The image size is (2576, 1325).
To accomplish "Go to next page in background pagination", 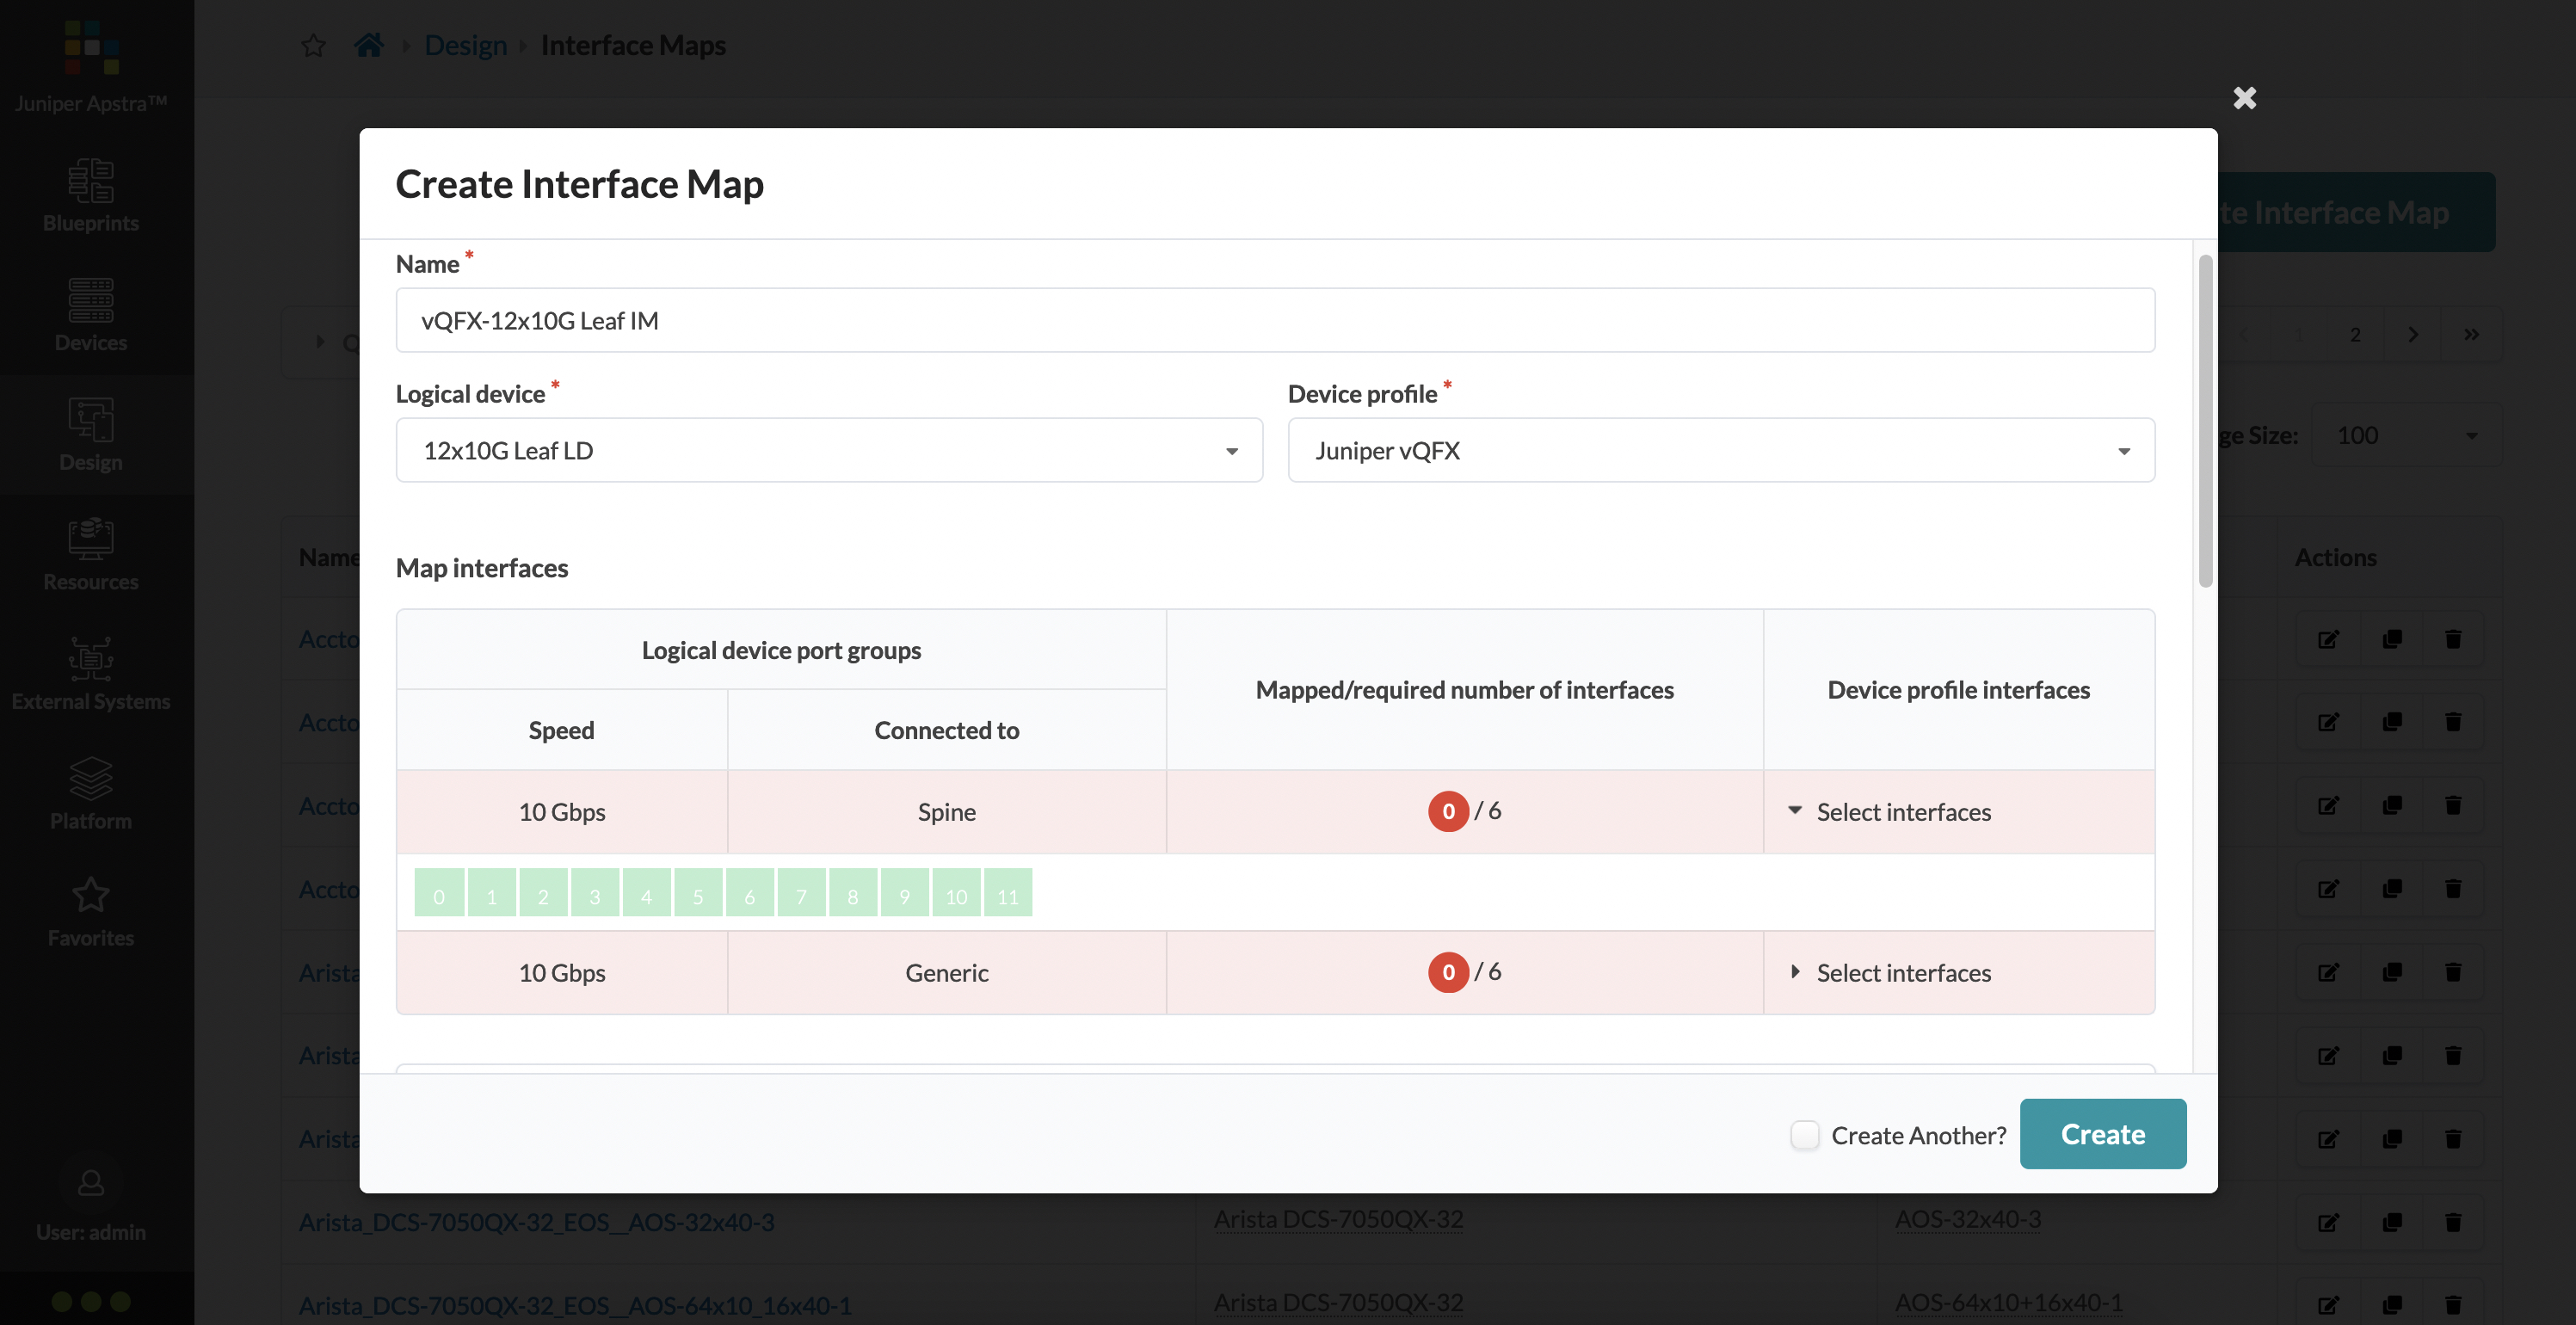I will click(2413, 334).
